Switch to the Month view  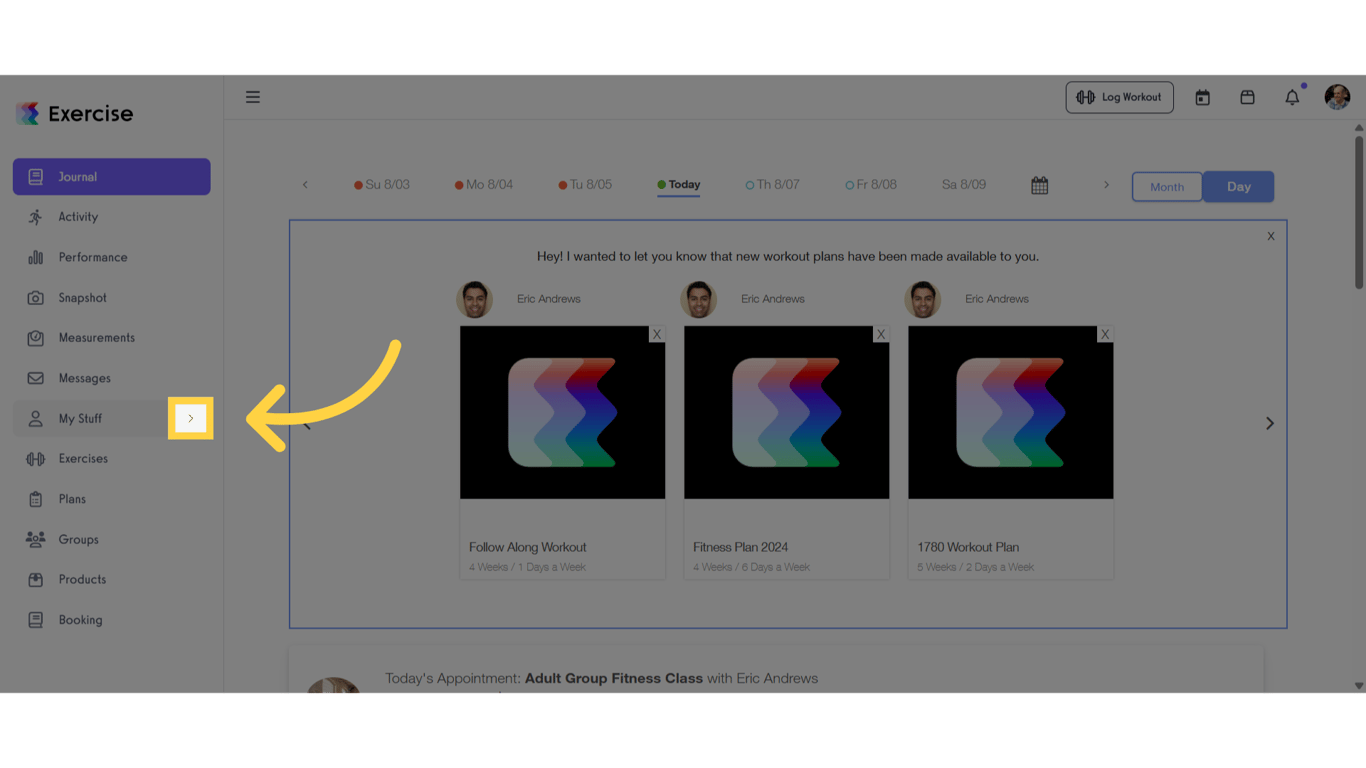point(1166,186)
